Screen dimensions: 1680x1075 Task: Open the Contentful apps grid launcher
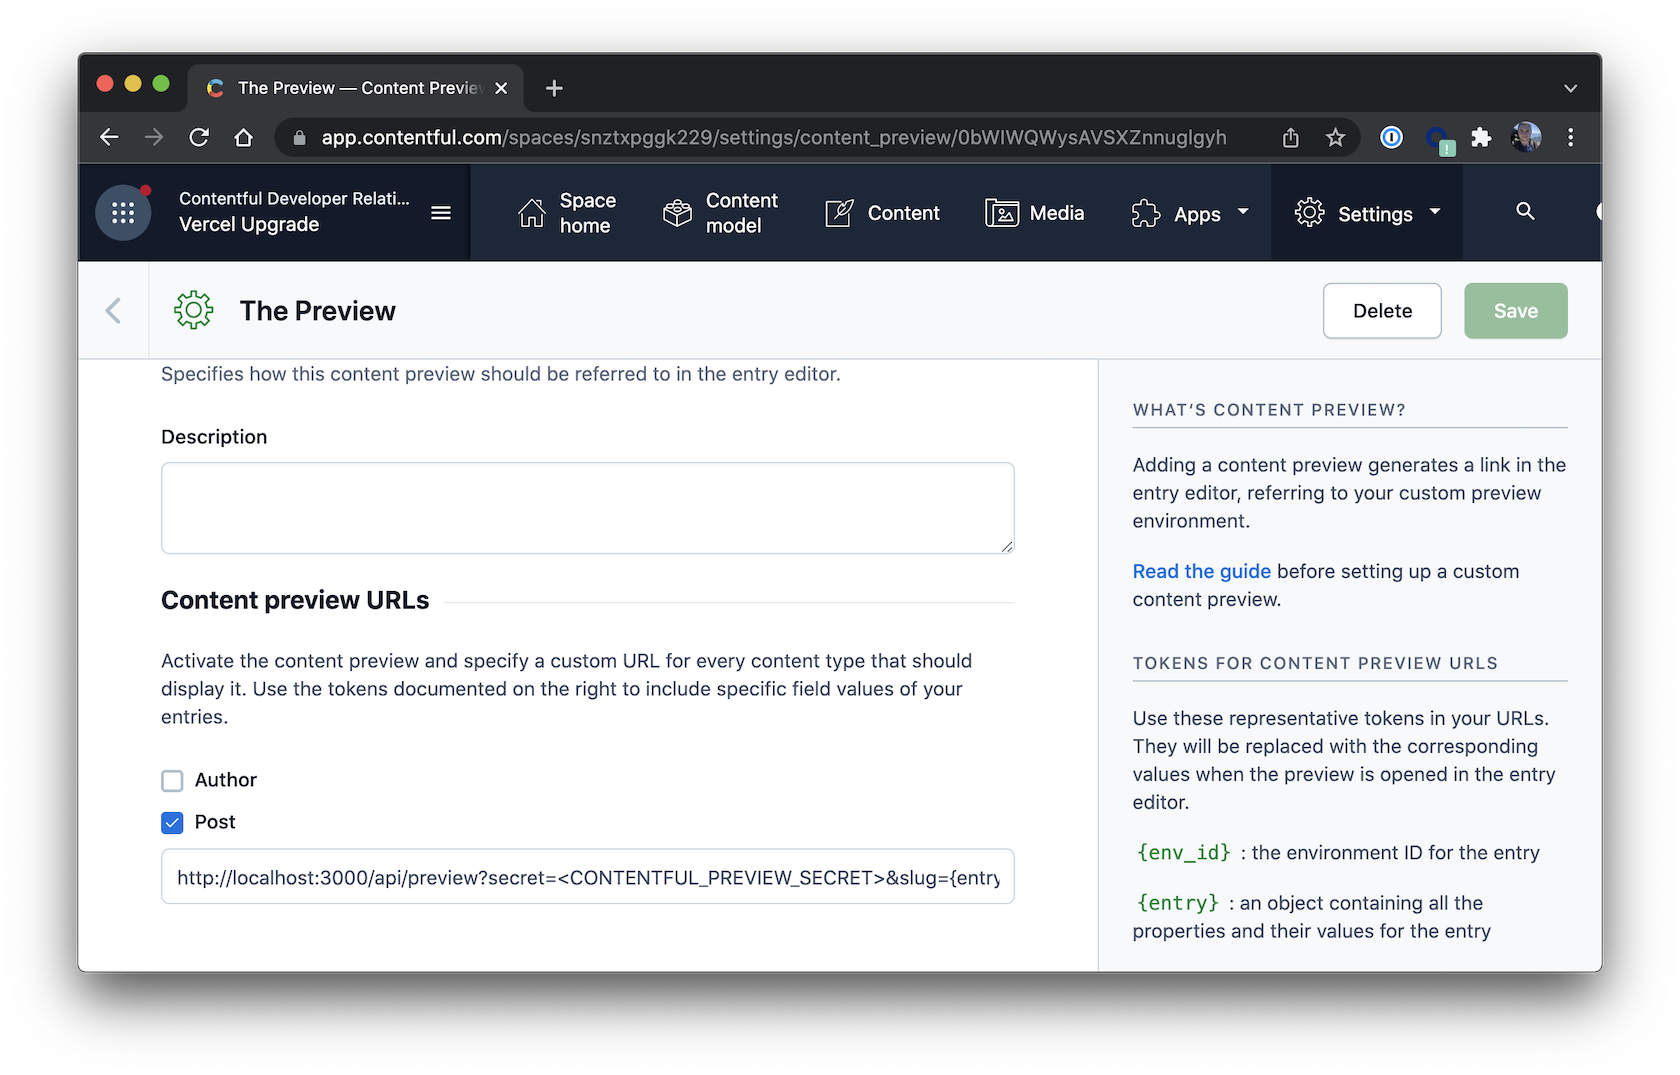click(x=123, y=213)
